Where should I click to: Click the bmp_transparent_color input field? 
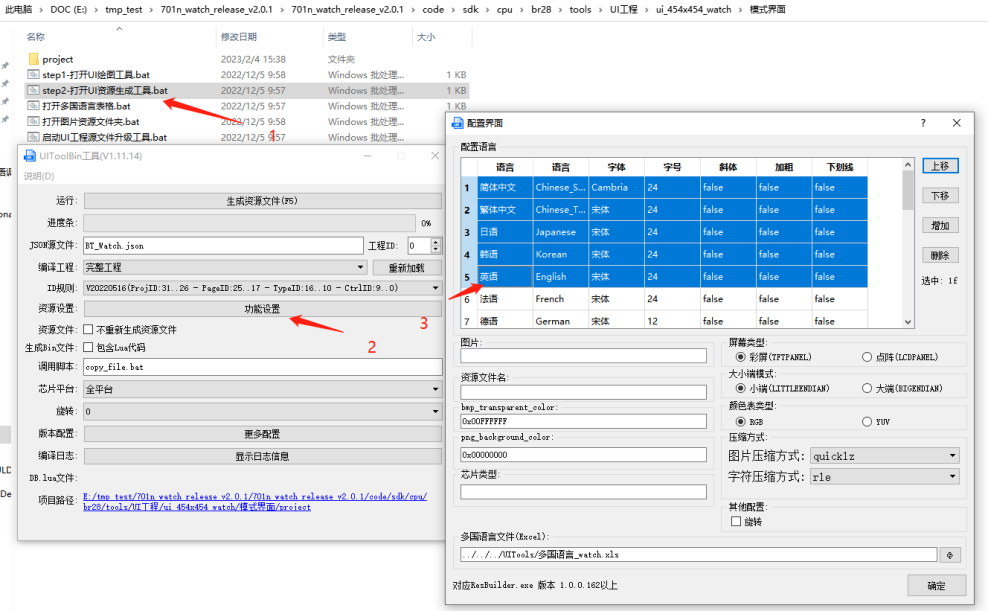click(x=583, y=421)
